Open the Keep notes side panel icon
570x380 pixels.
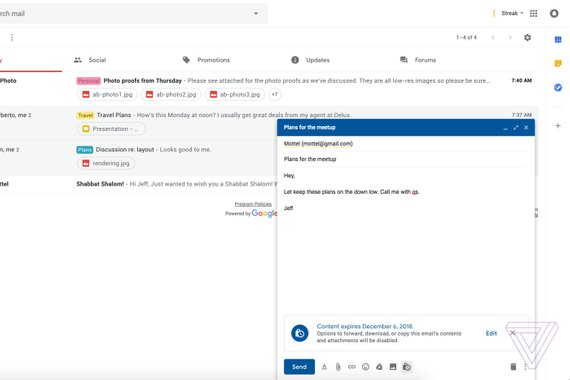[x=558, y=63]
